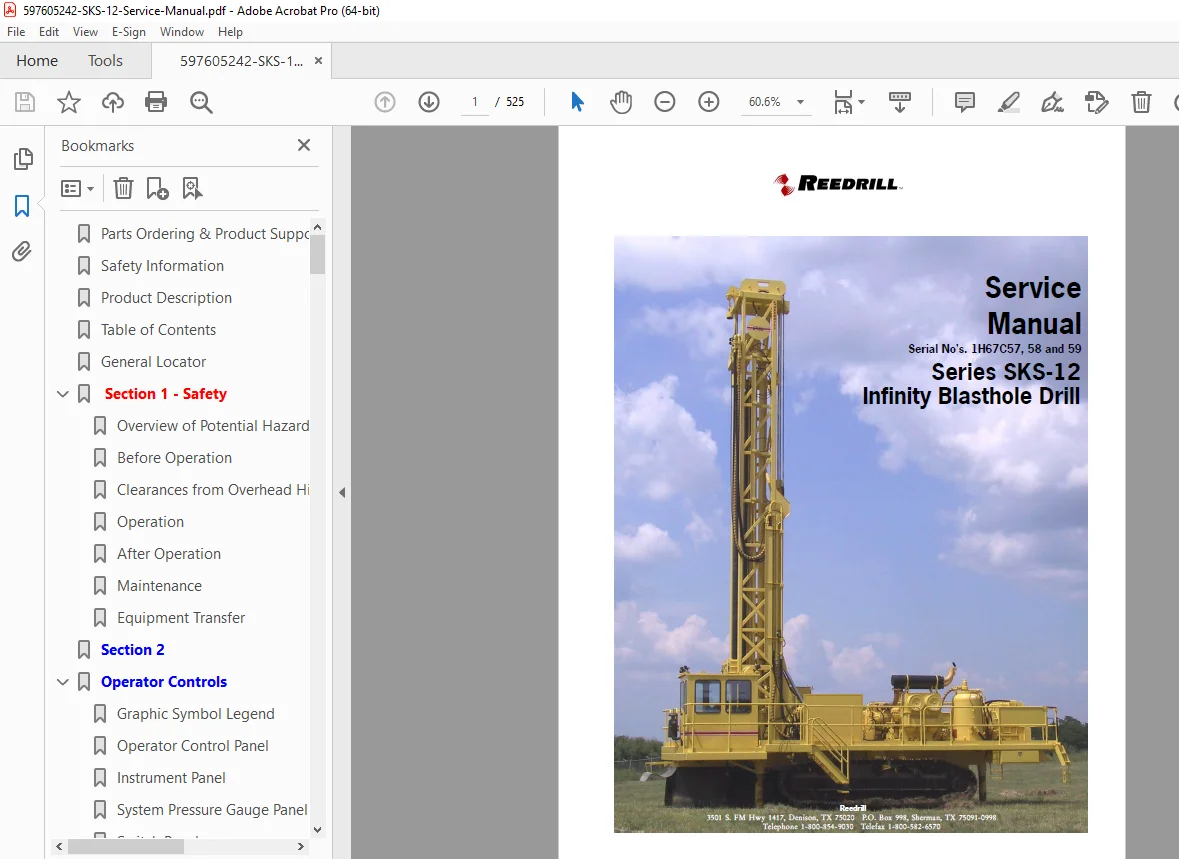Click the find current bookmark icon
This screenshot has height=859, width=1179.
[192, 188]
